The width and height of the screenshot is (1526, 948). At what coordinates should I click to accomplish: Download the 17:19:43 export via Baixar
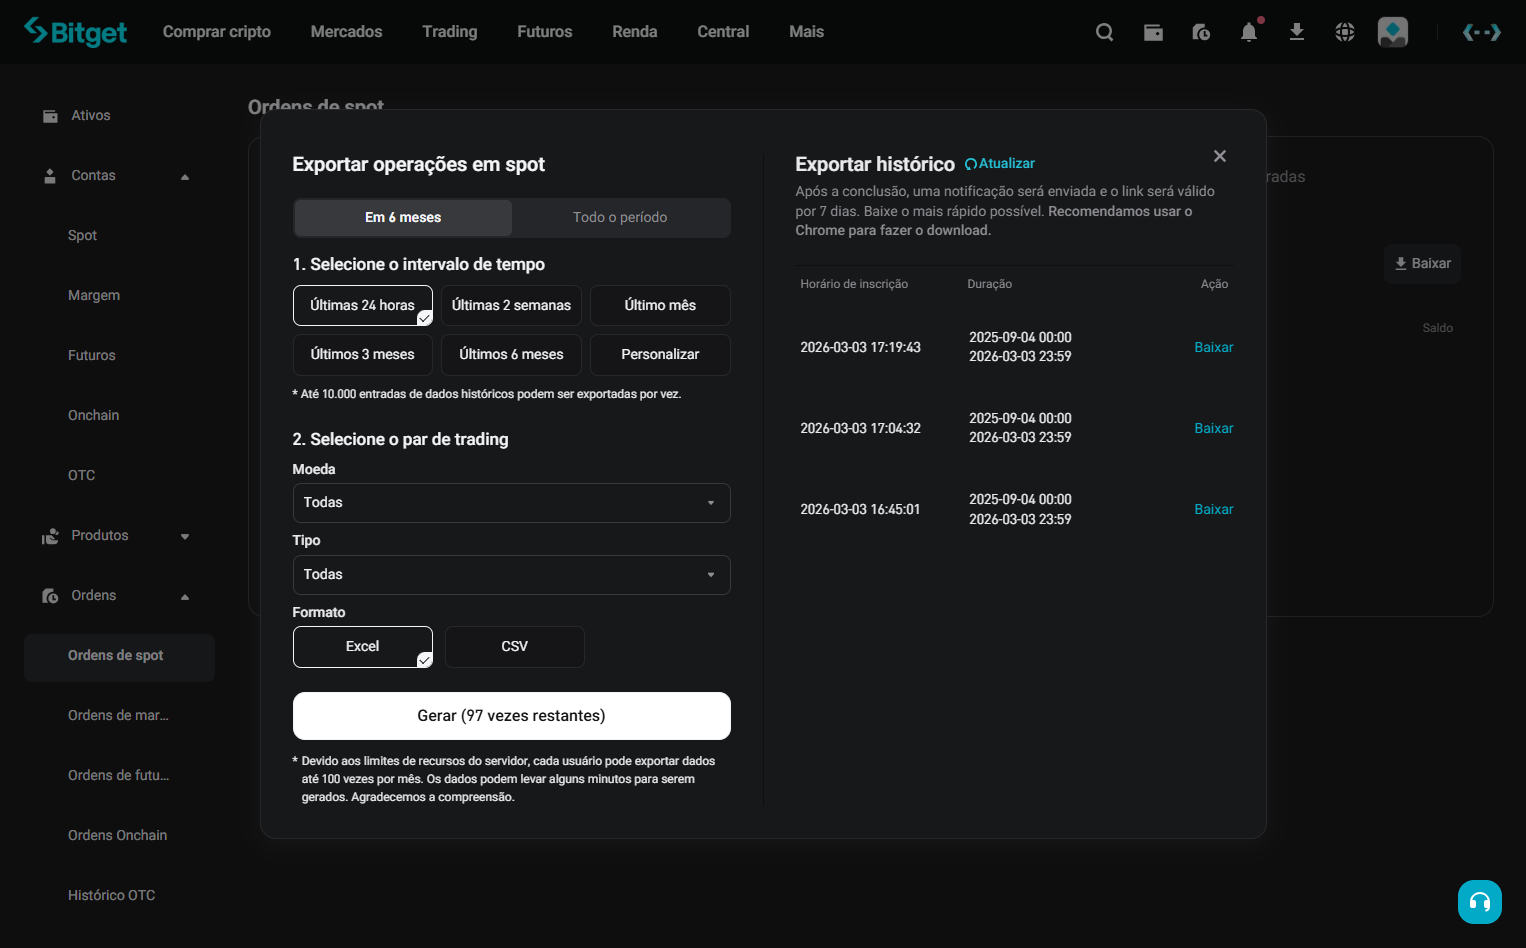1214,347
